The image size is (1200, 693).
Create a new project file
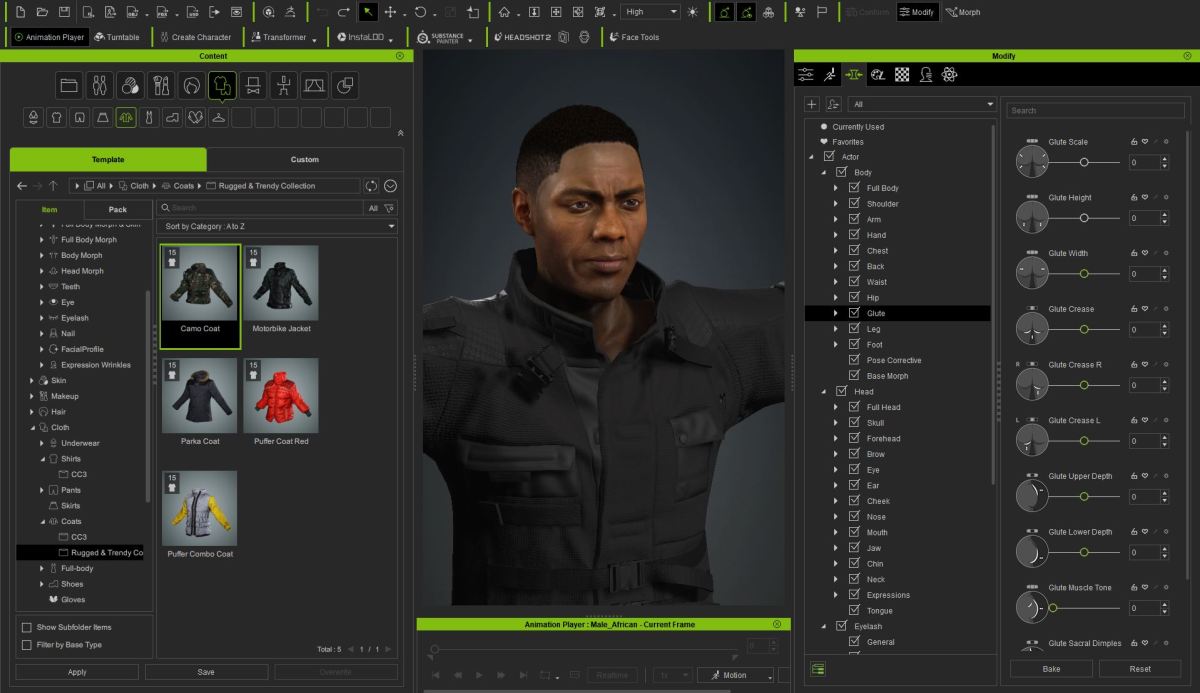[x=18, y=12]
